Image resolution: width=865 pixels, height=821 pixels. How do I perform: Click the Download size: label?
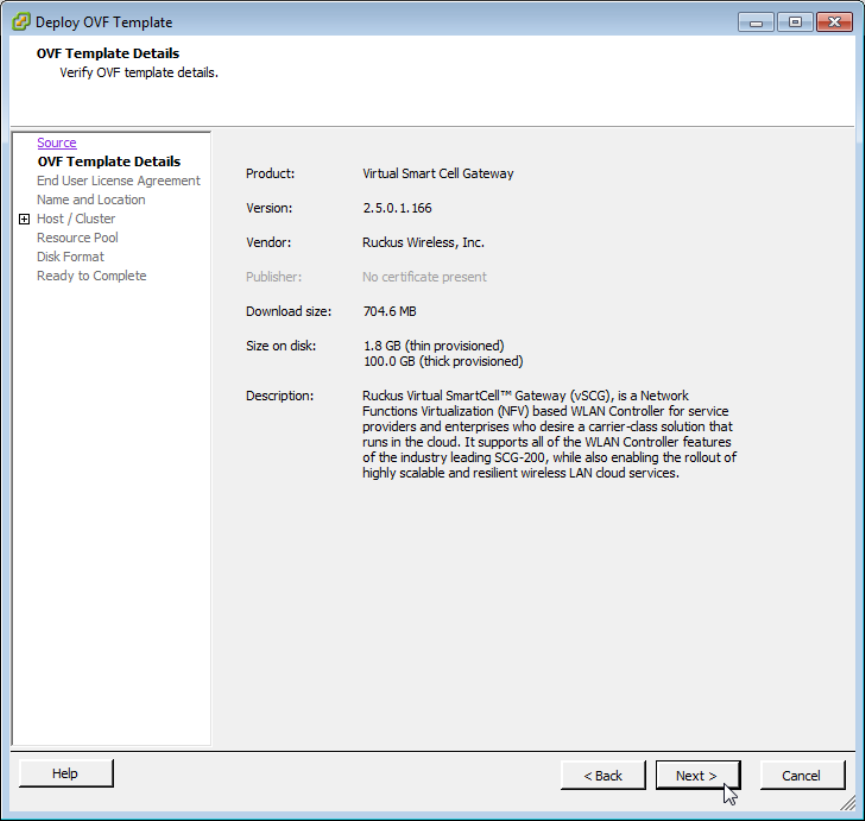tap(289, 311)
